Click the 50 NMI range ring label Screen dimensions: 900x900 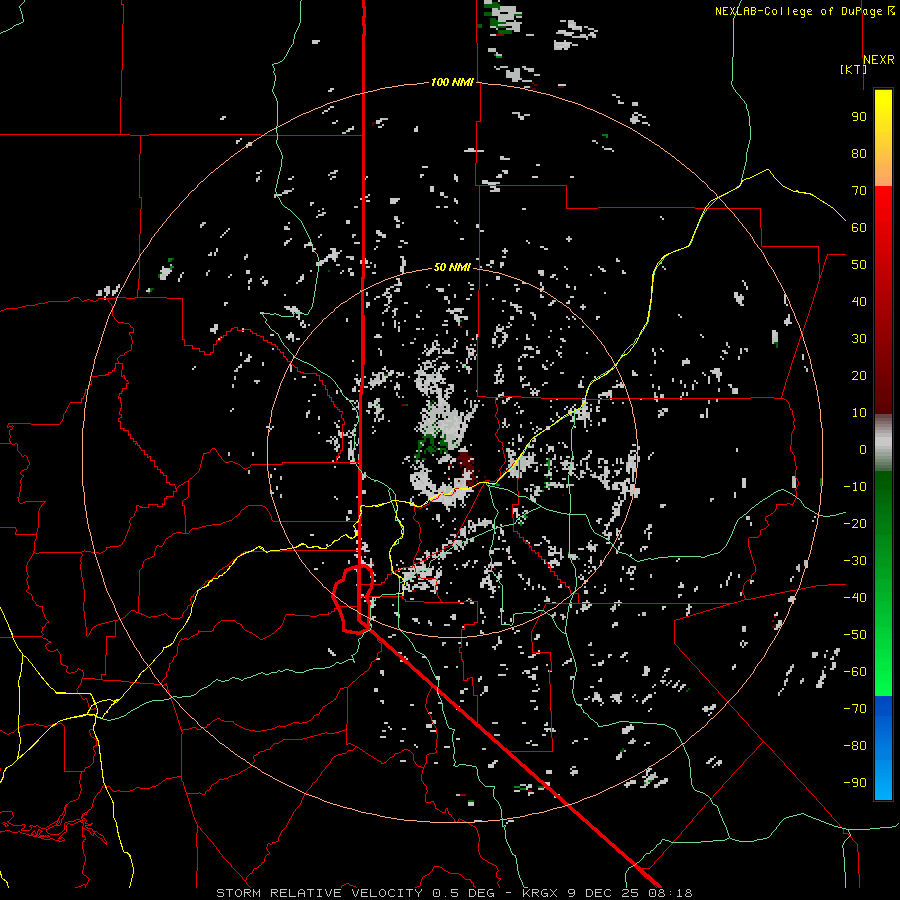(x=452, y=267)
